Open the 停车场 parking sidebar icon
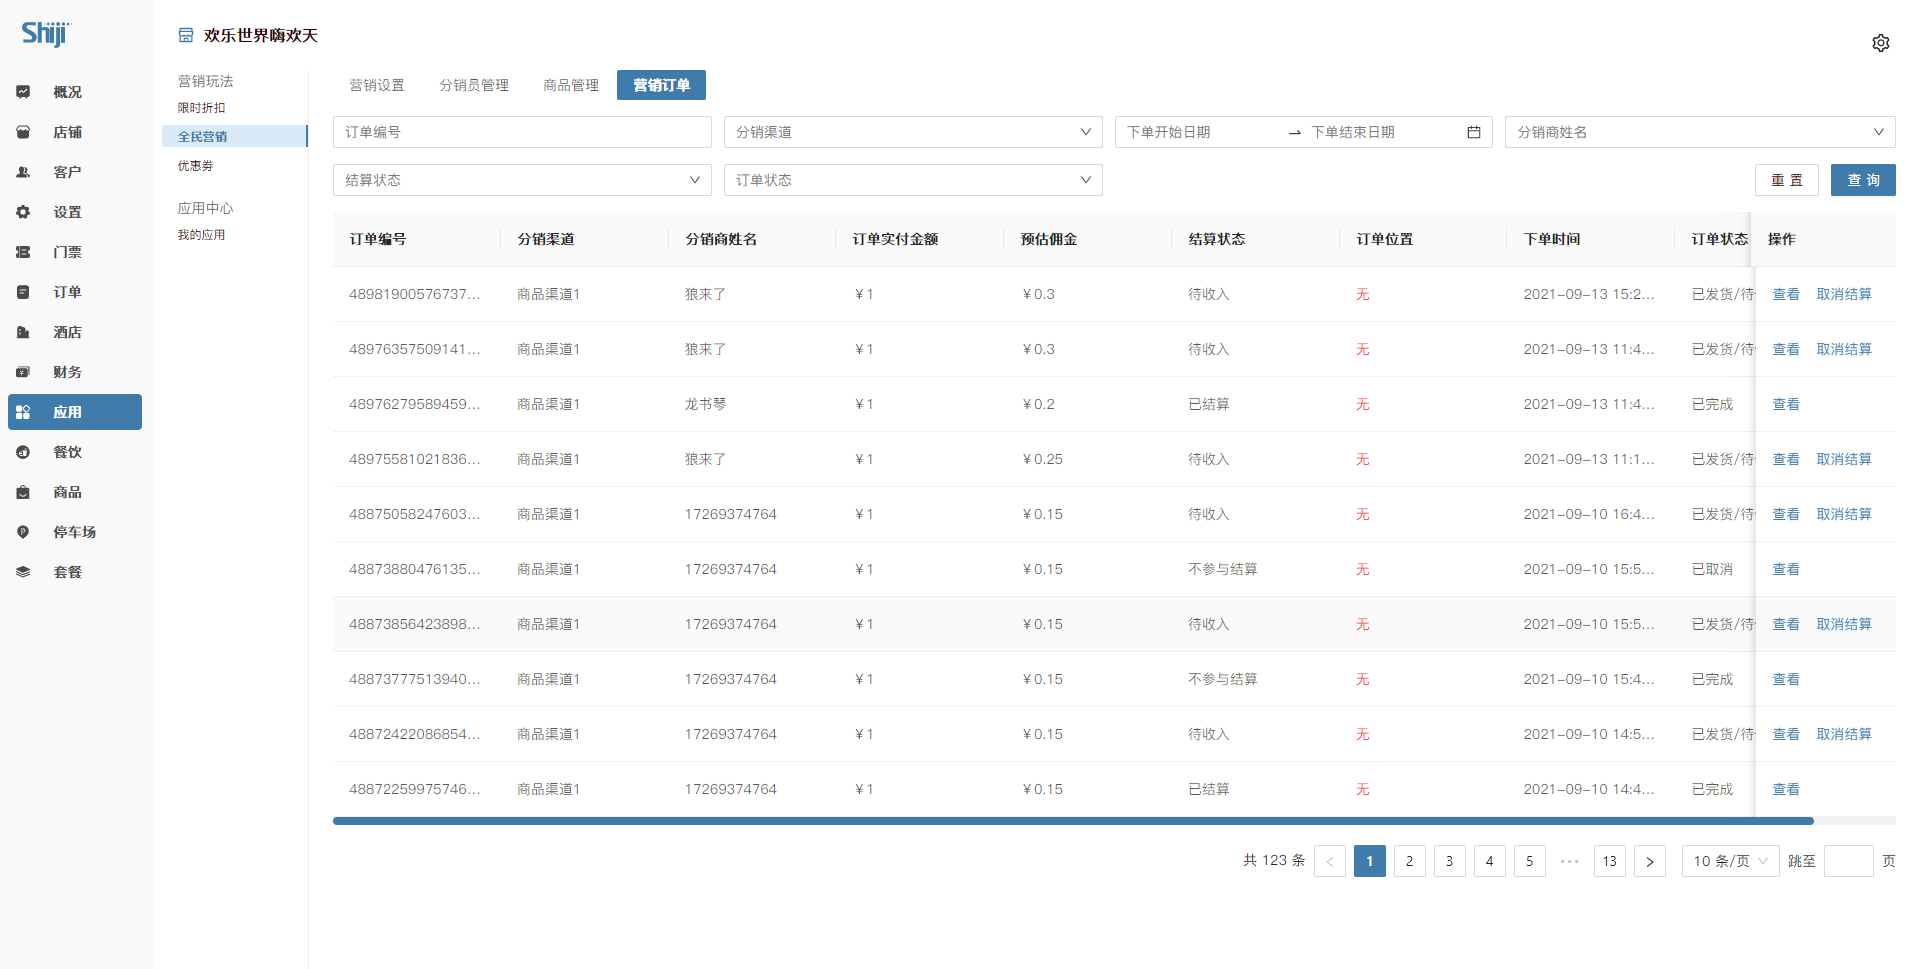The height and width of the screenshot is (969, 1920). [x=23, y=532]
